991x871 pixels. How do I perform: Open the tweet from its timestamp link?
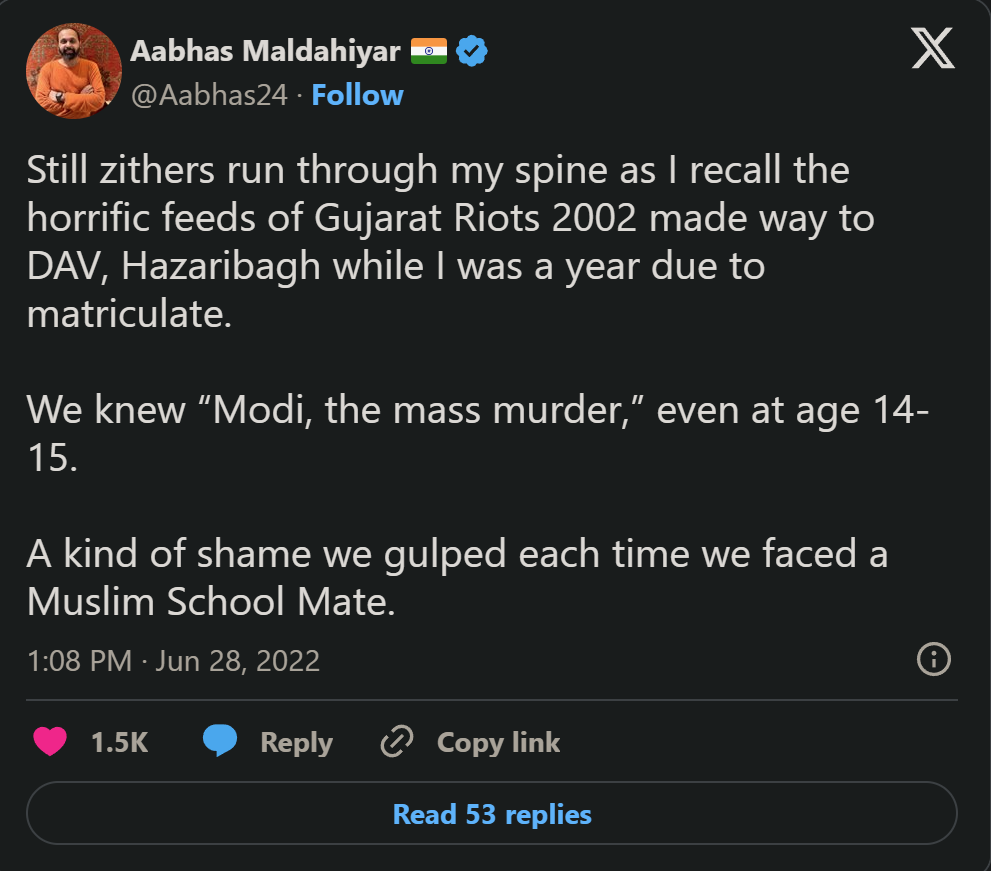coord(174,660)
